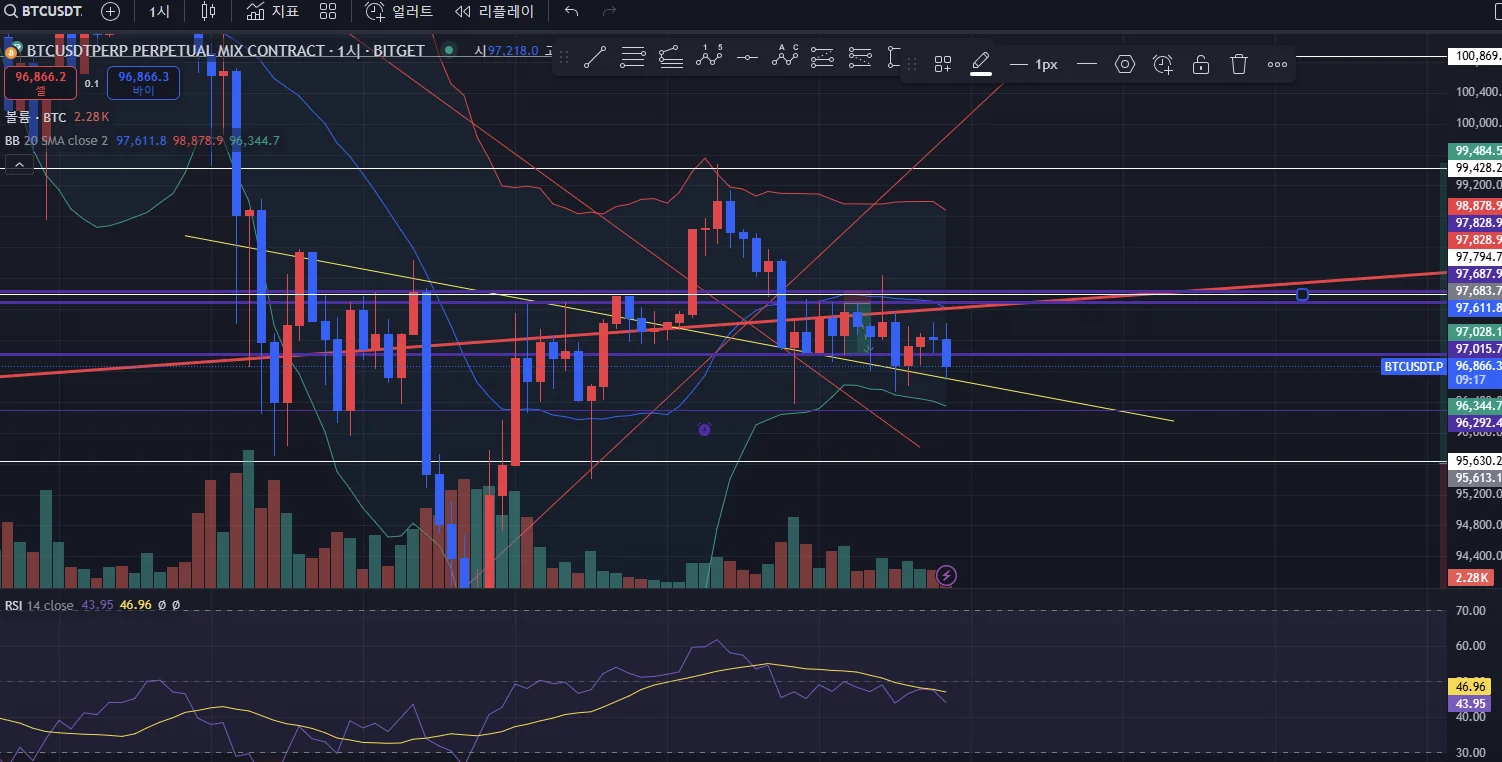Click the yellow 46.96 RSI scale label
The image size is (1502, 762).
click(x=1470, y=687)
